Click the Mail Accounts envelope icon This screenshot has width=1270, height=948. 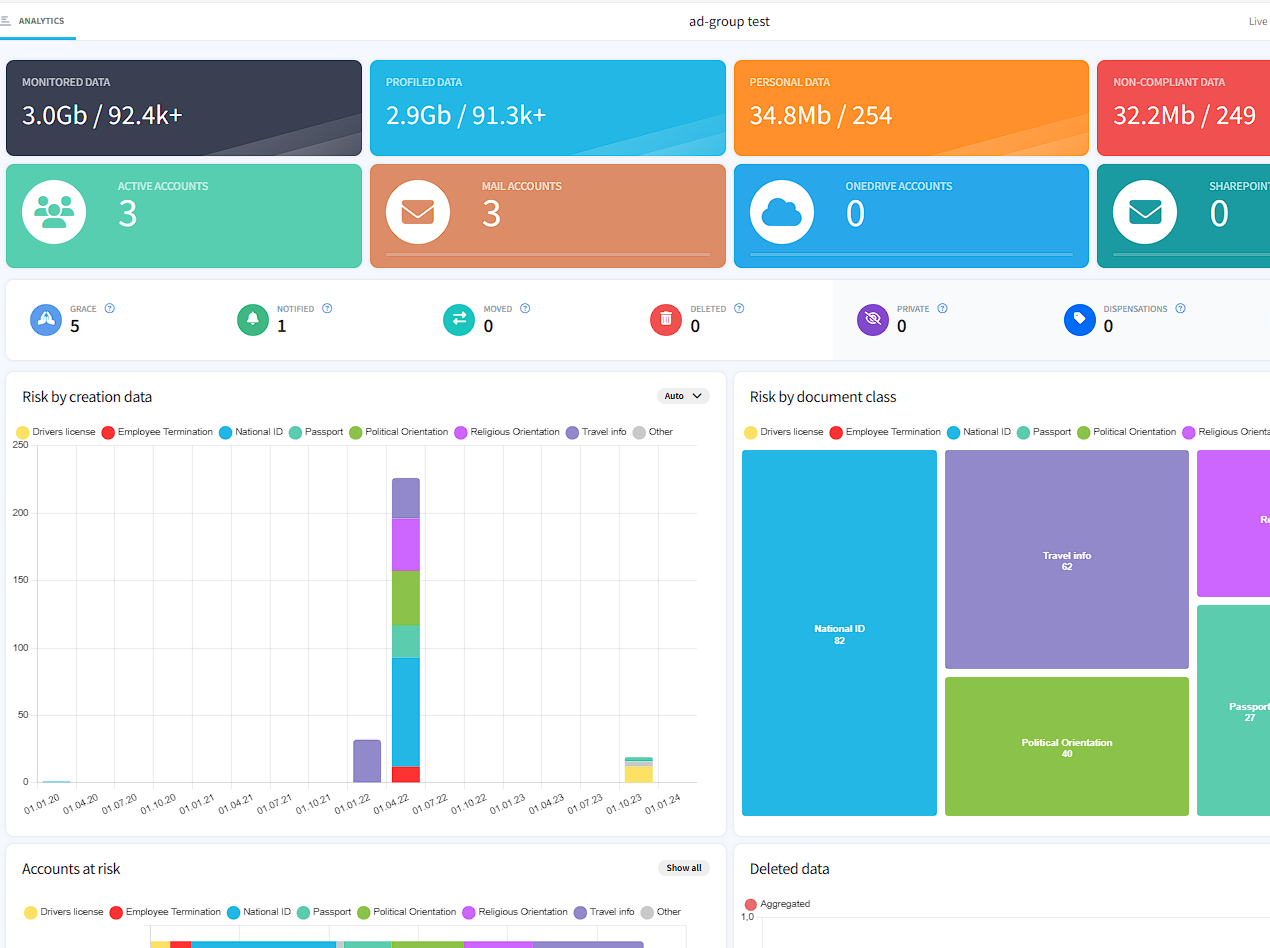pos(418,212)
